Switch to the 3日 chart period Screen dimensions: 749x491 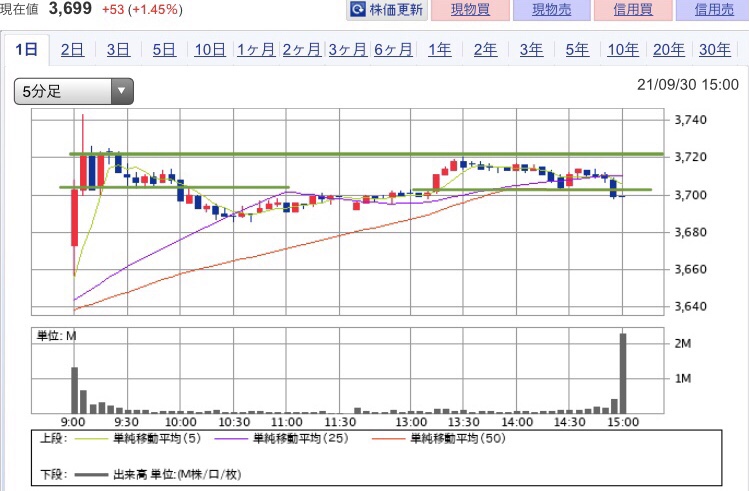coord(118,50)
